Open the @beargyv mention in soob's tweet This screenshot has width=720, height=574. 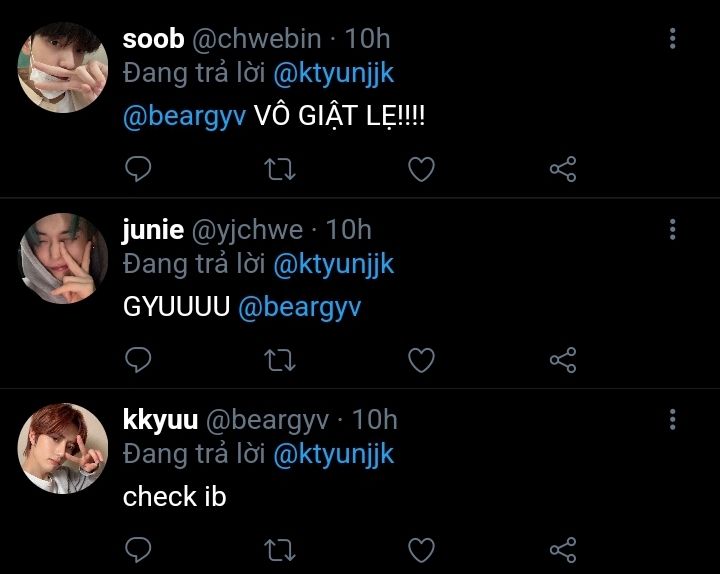185,117
